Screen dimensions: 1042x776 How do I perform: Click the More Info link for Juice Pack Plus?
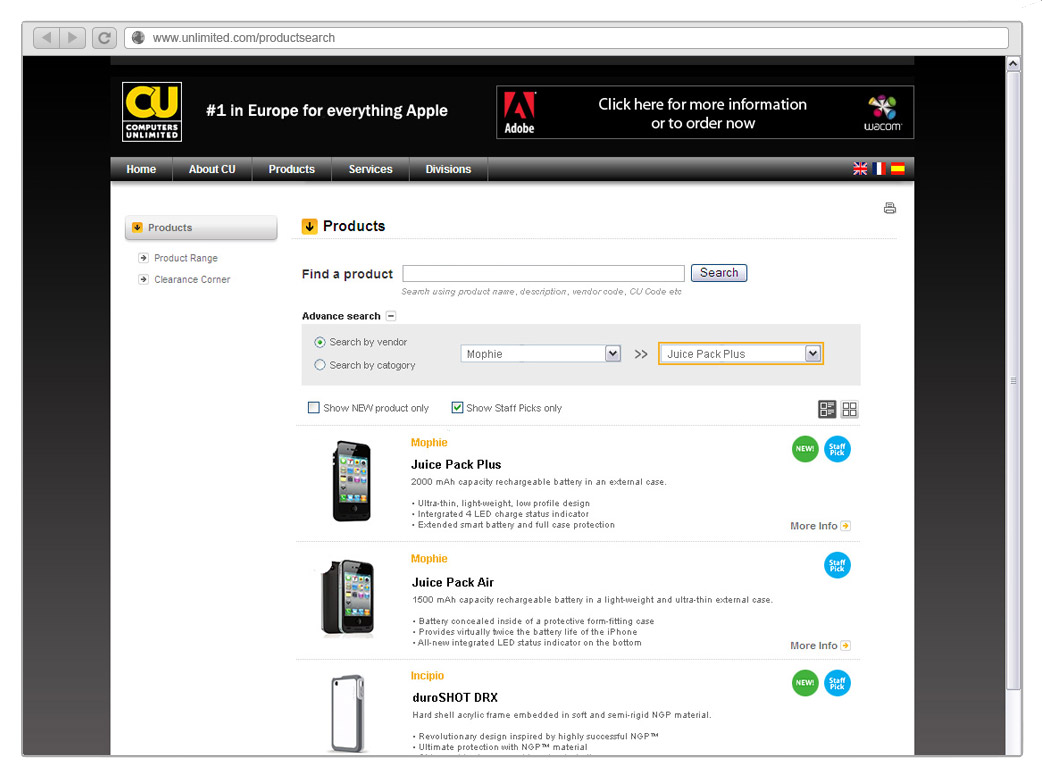813,526
